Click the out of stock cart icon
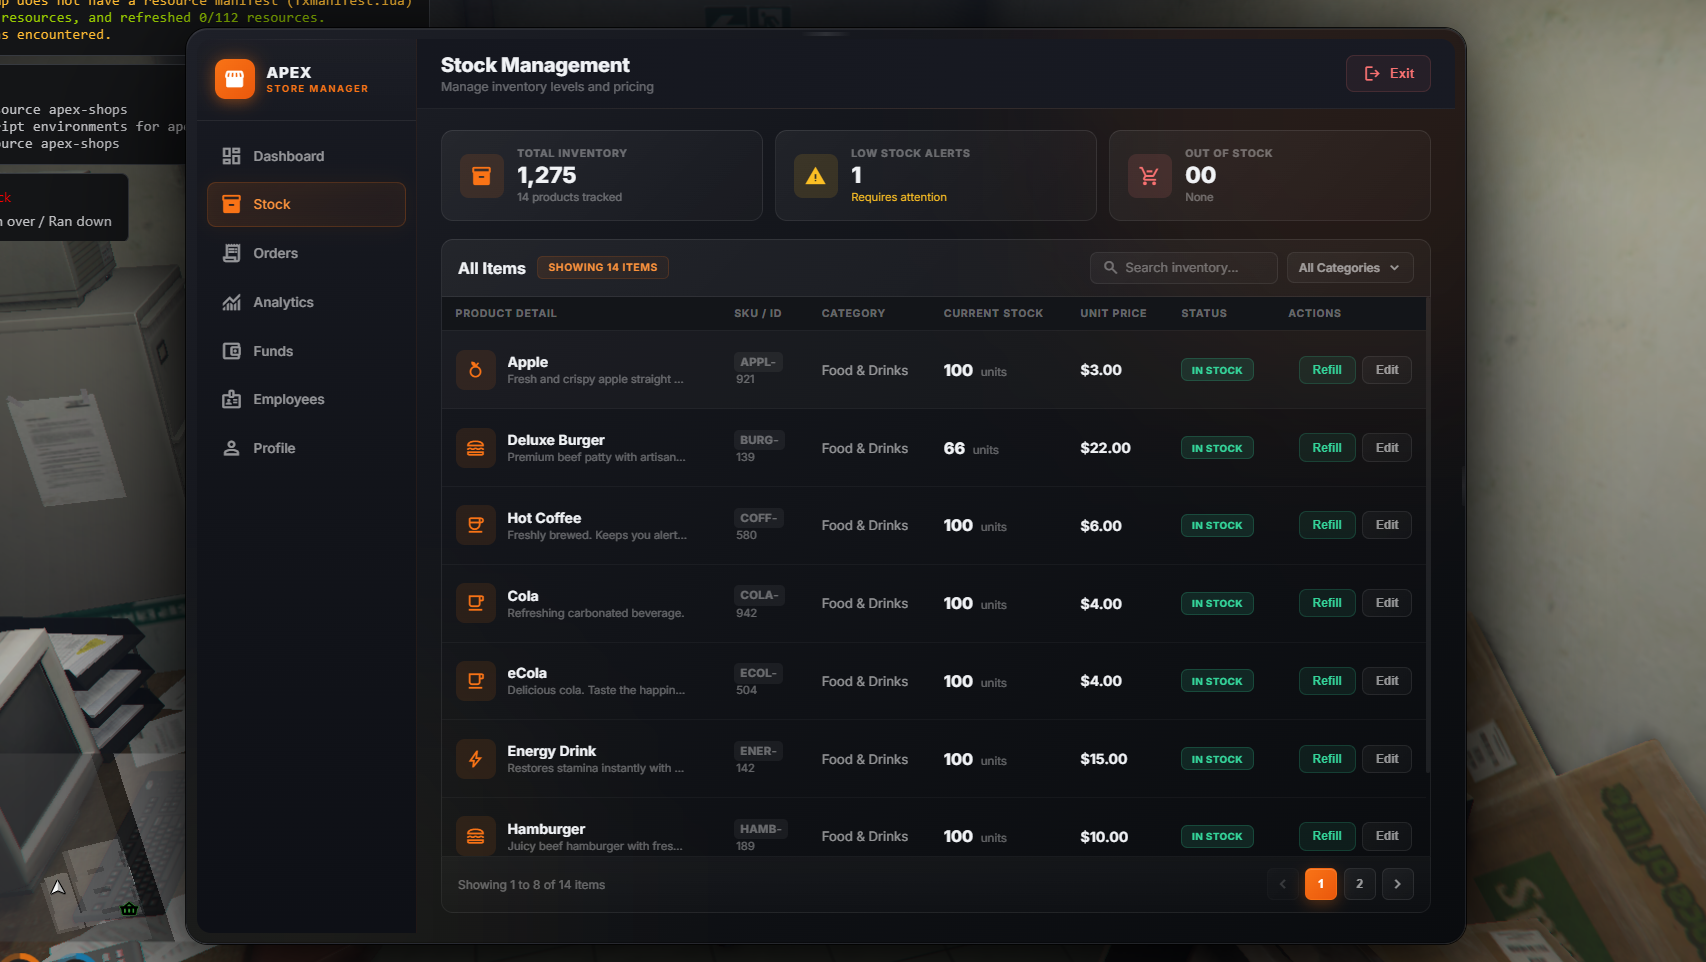Screen dimensions: 1706x962 [1149, 175]
